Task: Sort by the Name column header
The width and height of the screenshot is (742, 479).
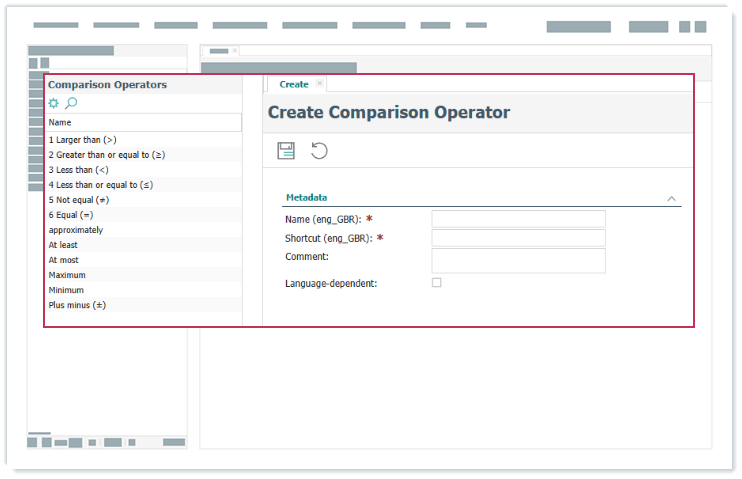Action: click(x=60, y=122)
